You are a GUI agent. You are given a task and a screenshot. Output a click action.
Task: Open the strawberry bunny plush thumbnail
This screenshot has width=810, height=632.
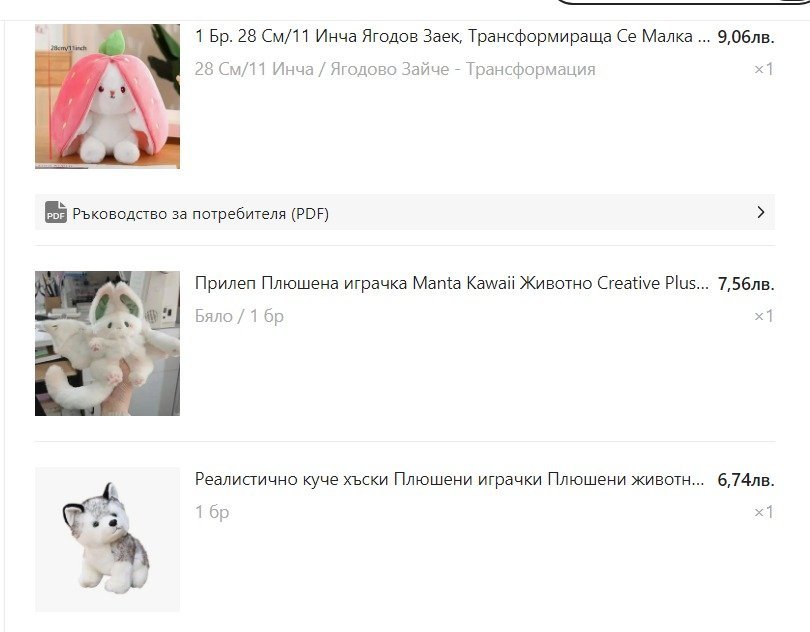pos(107,97)
